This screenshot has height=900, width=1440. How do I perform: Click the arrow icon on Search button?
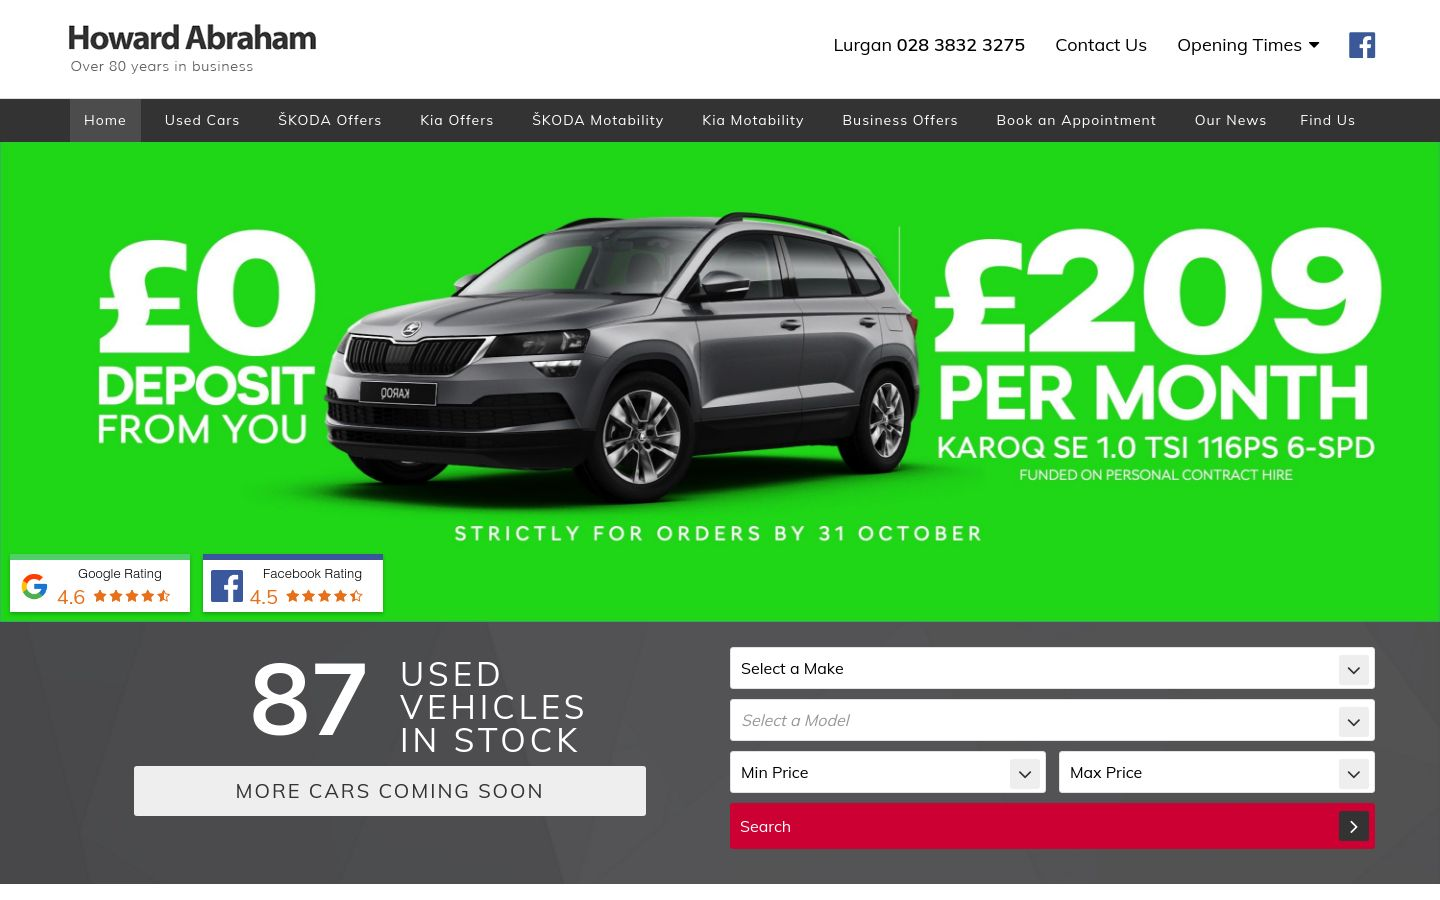(1353, 826)
